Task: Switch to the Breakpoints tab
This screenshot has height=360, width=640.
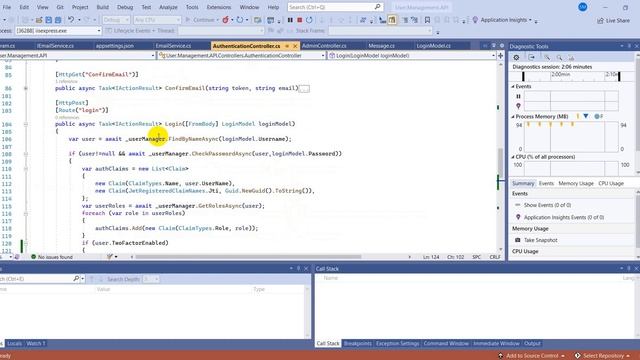Action: point(358,344)
